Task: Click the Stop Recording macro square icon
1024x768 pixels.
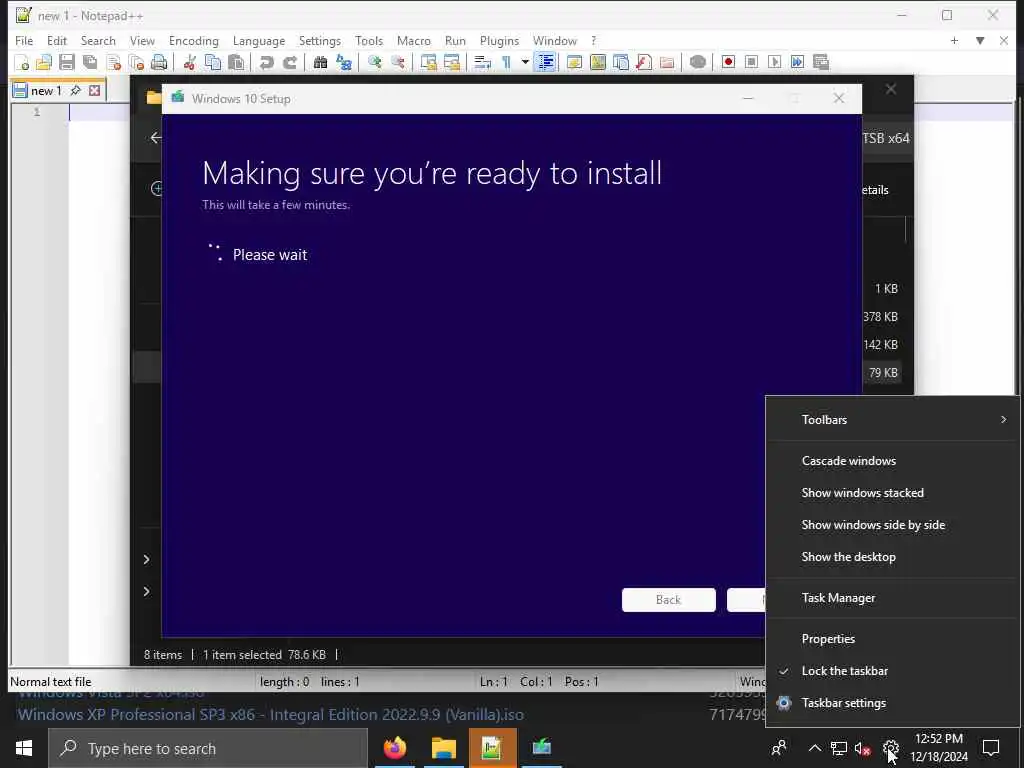Action: [x=752, y=62]
